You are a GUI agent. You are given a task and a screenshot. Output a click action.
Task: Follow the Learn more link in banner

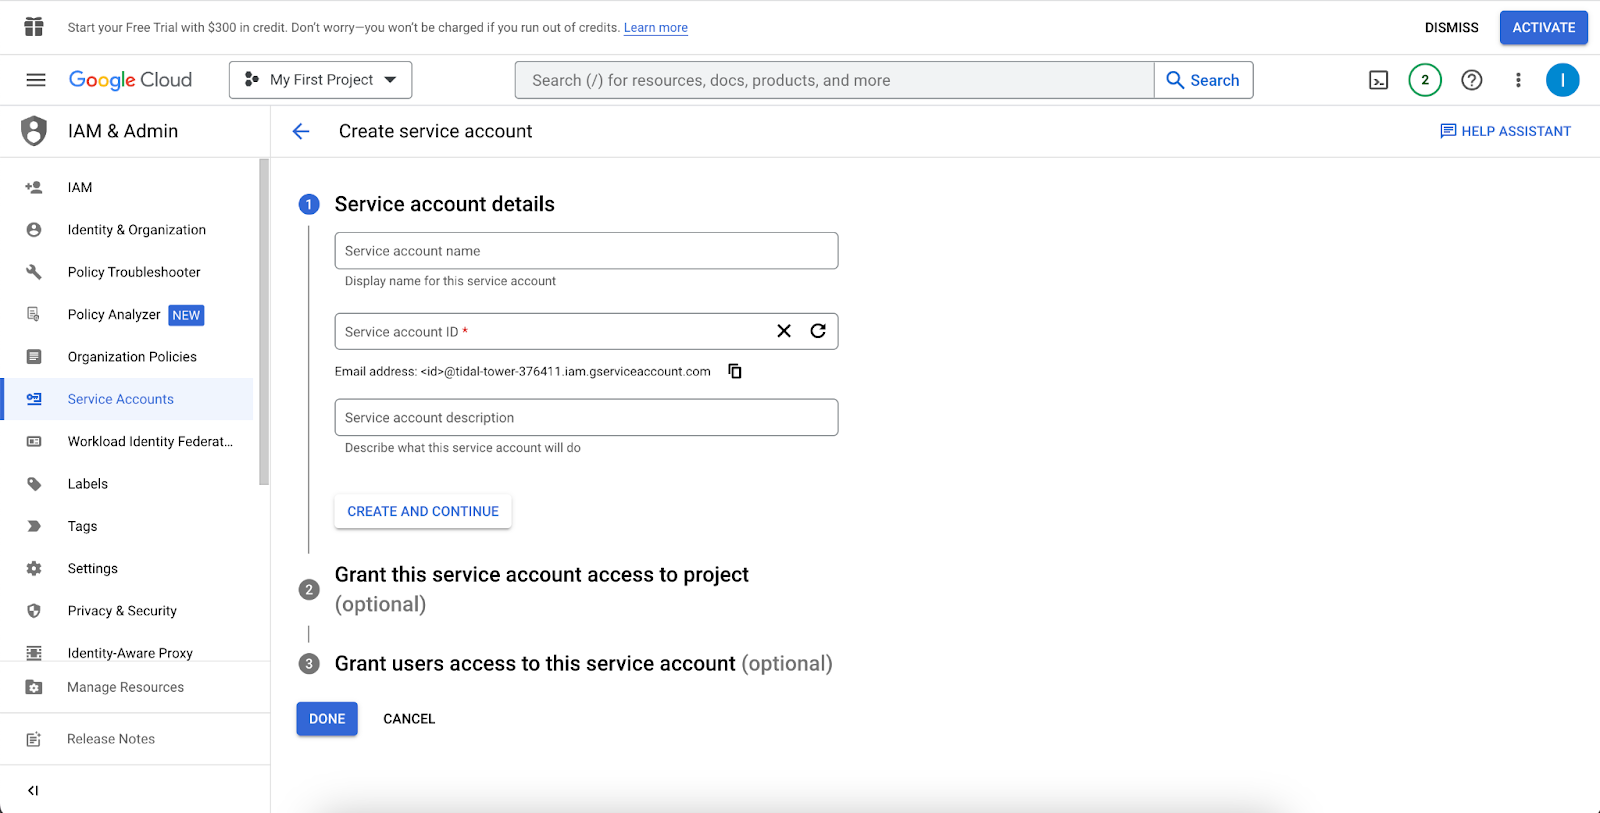(655, 28)
